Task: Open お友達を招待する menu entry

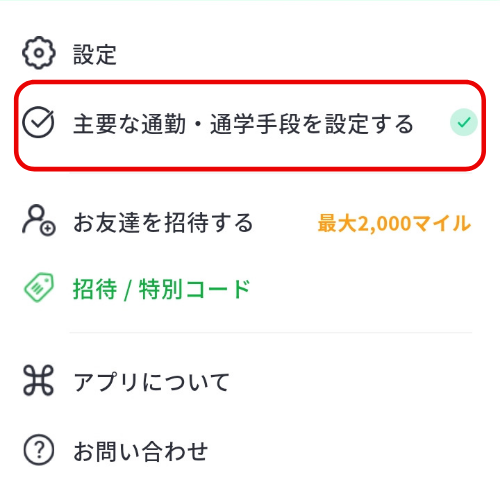Action: coord(163,222)
